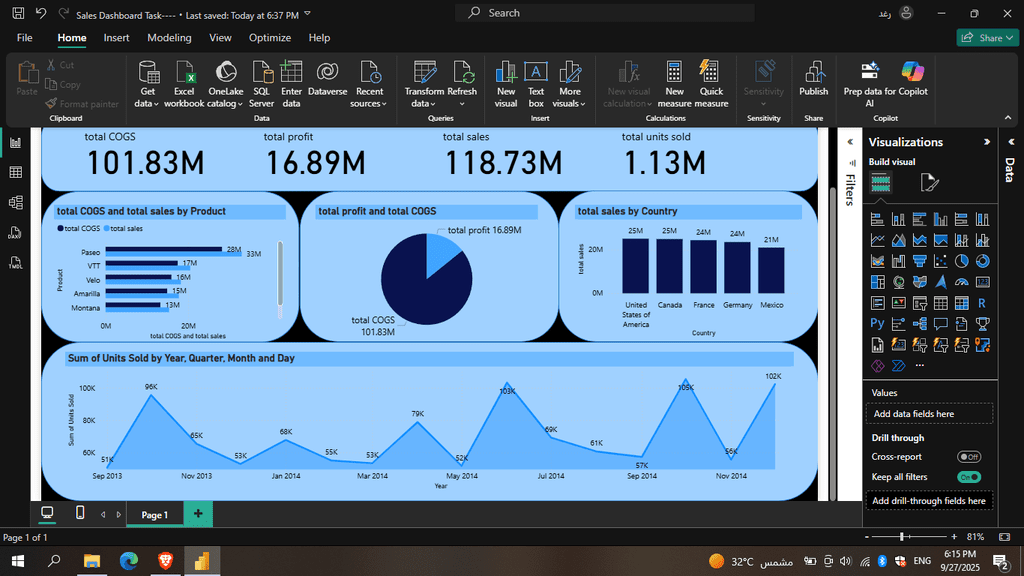
Task: Click the Share button
Action: click(980, 38)
